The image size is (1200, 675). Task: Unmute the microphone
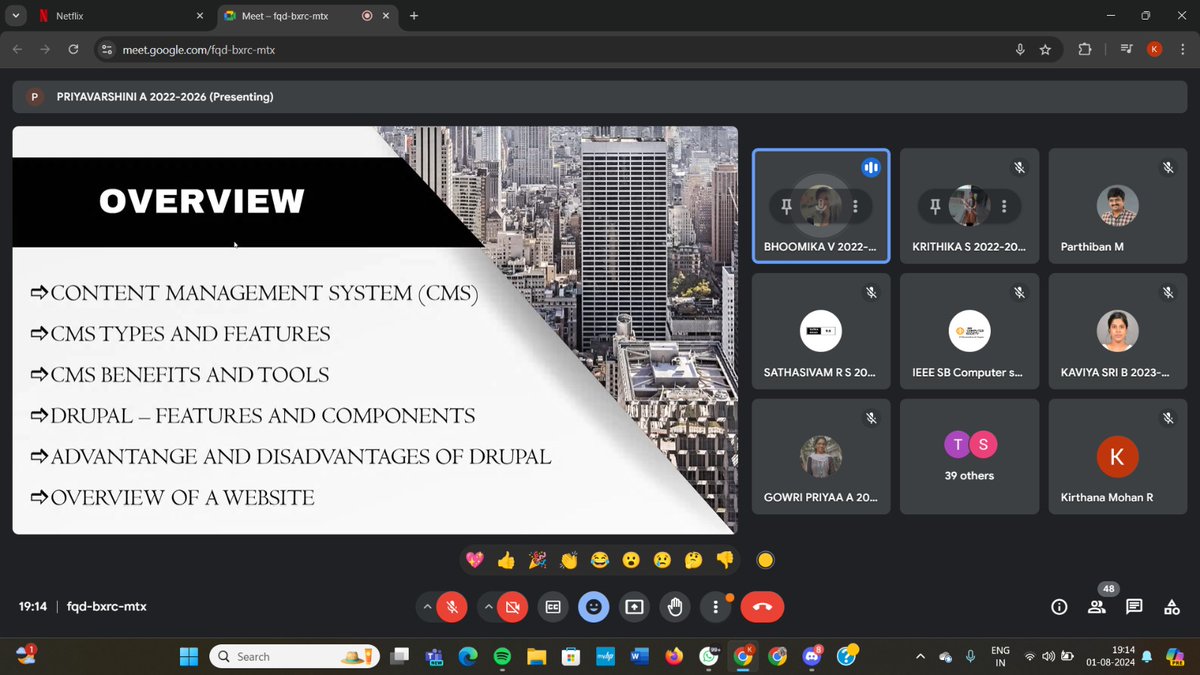point(451,606)
